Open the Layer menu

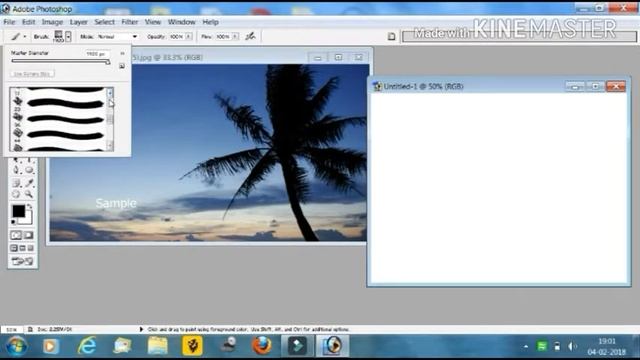79,22
